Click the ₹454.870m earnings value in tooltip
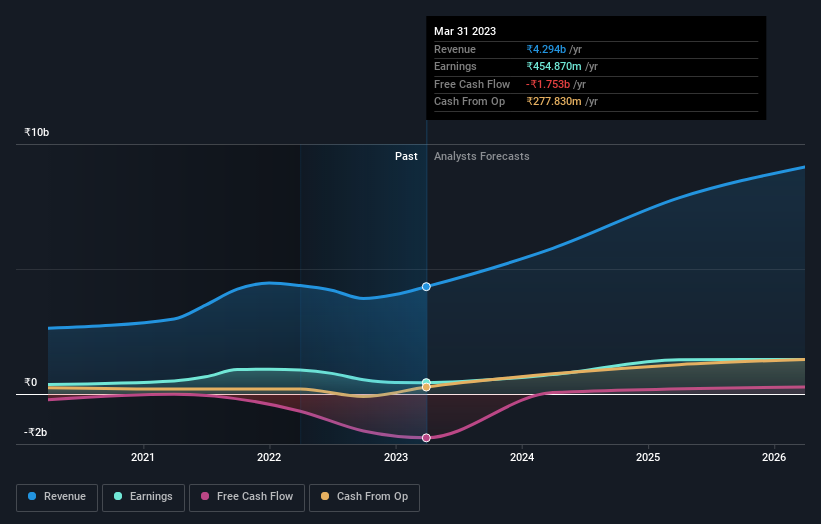The image size is (821, 524). tap(554, 66)
